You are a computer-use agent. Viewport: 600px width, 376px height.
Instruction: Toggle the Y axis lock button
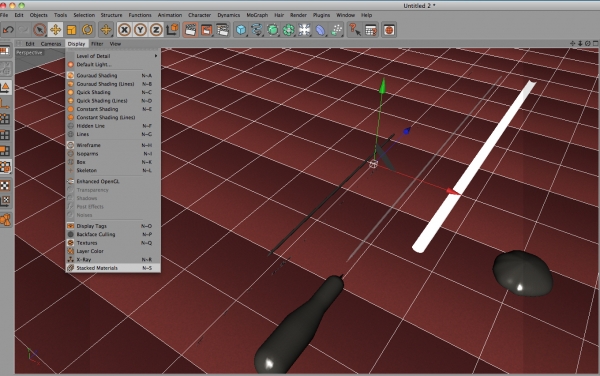click(x=140, y=29)
